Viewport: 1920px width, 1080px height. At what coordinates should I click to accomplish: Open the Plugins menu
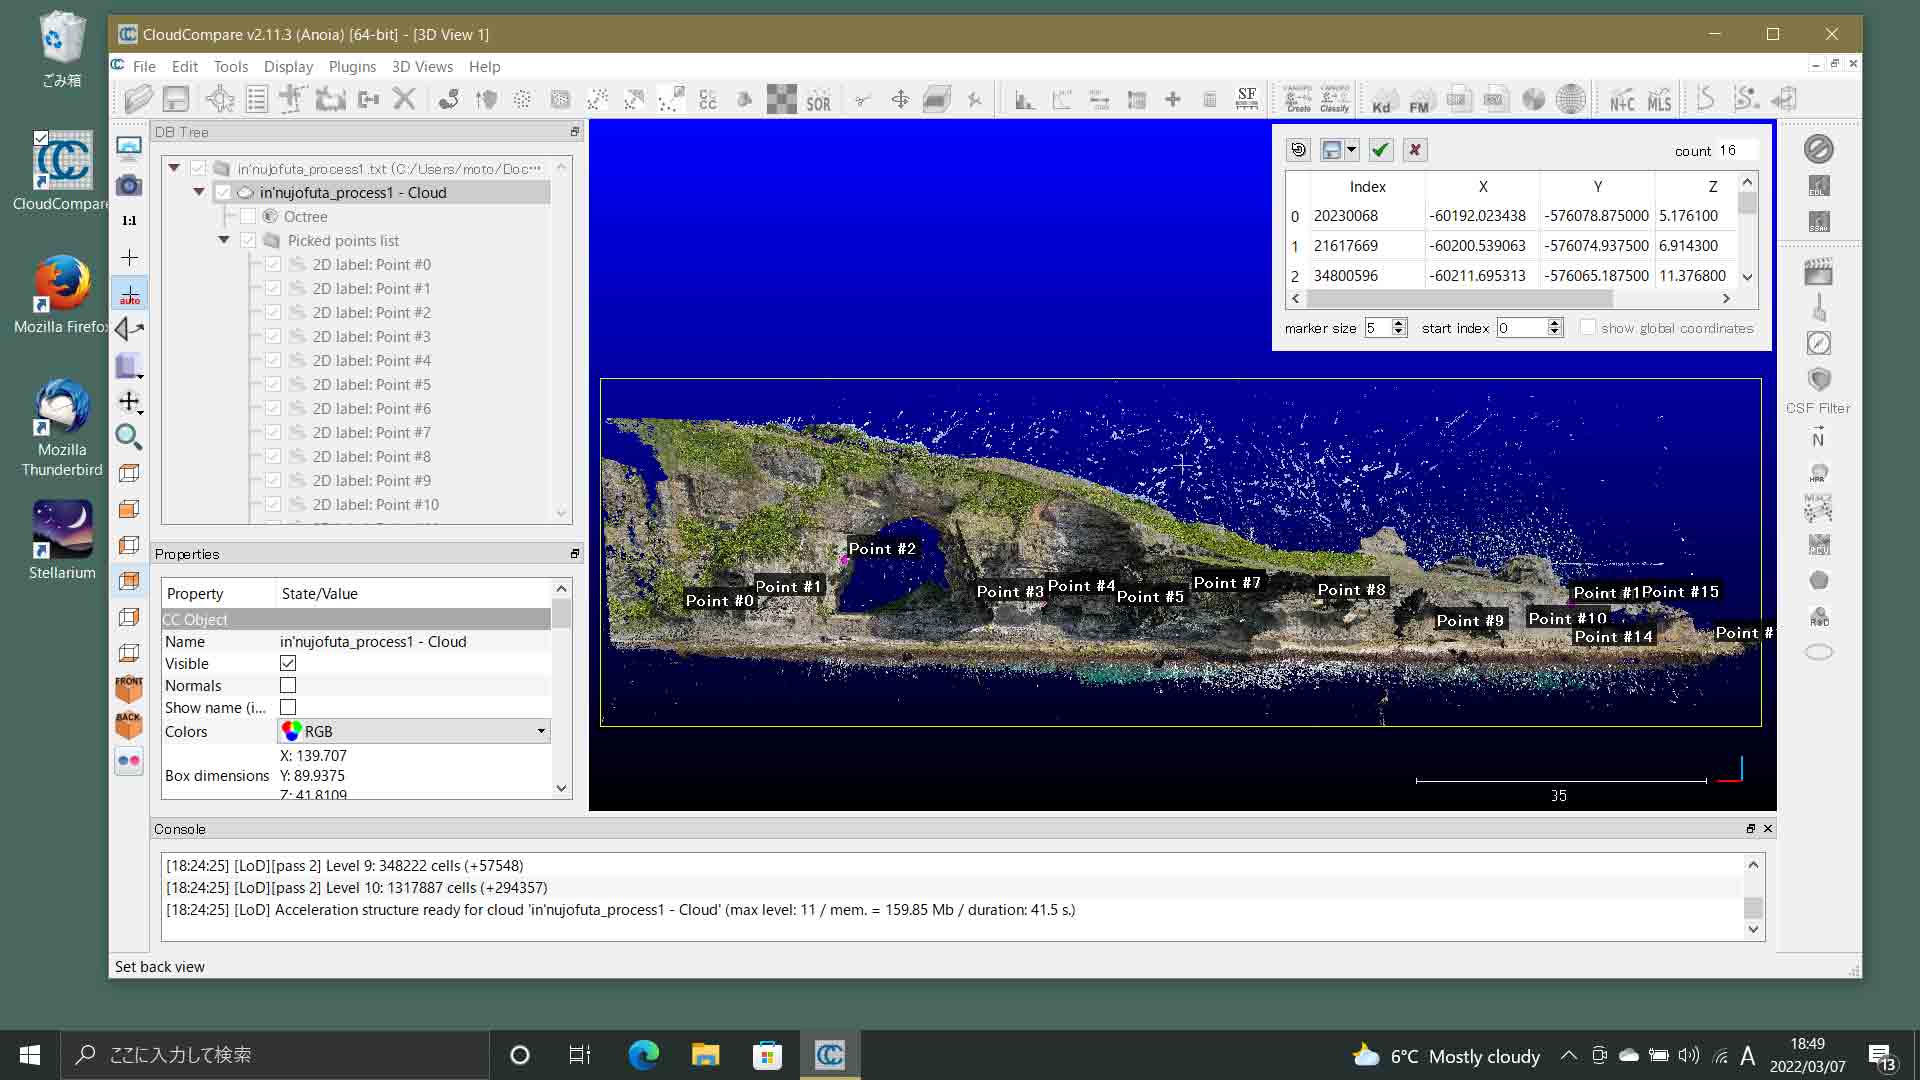[352, 66]
